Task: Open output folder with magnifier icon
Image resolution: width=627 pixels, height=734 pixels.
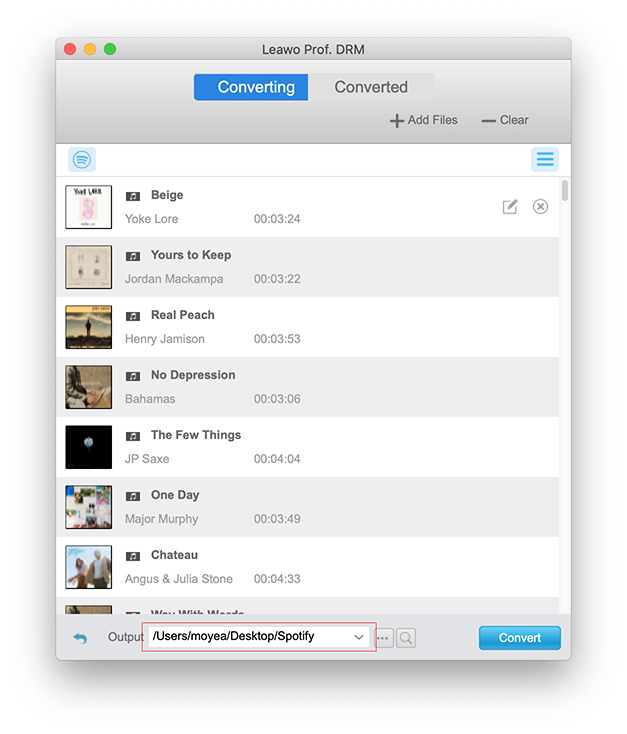Action: [x=406, y=638]
